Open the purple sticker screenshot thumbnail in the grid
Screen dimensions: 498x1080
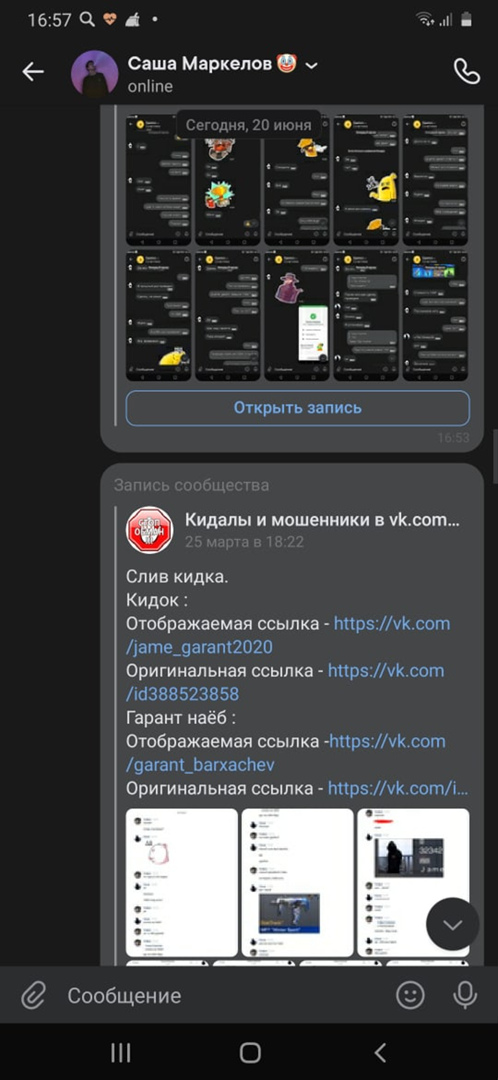[x=297, y=315]
